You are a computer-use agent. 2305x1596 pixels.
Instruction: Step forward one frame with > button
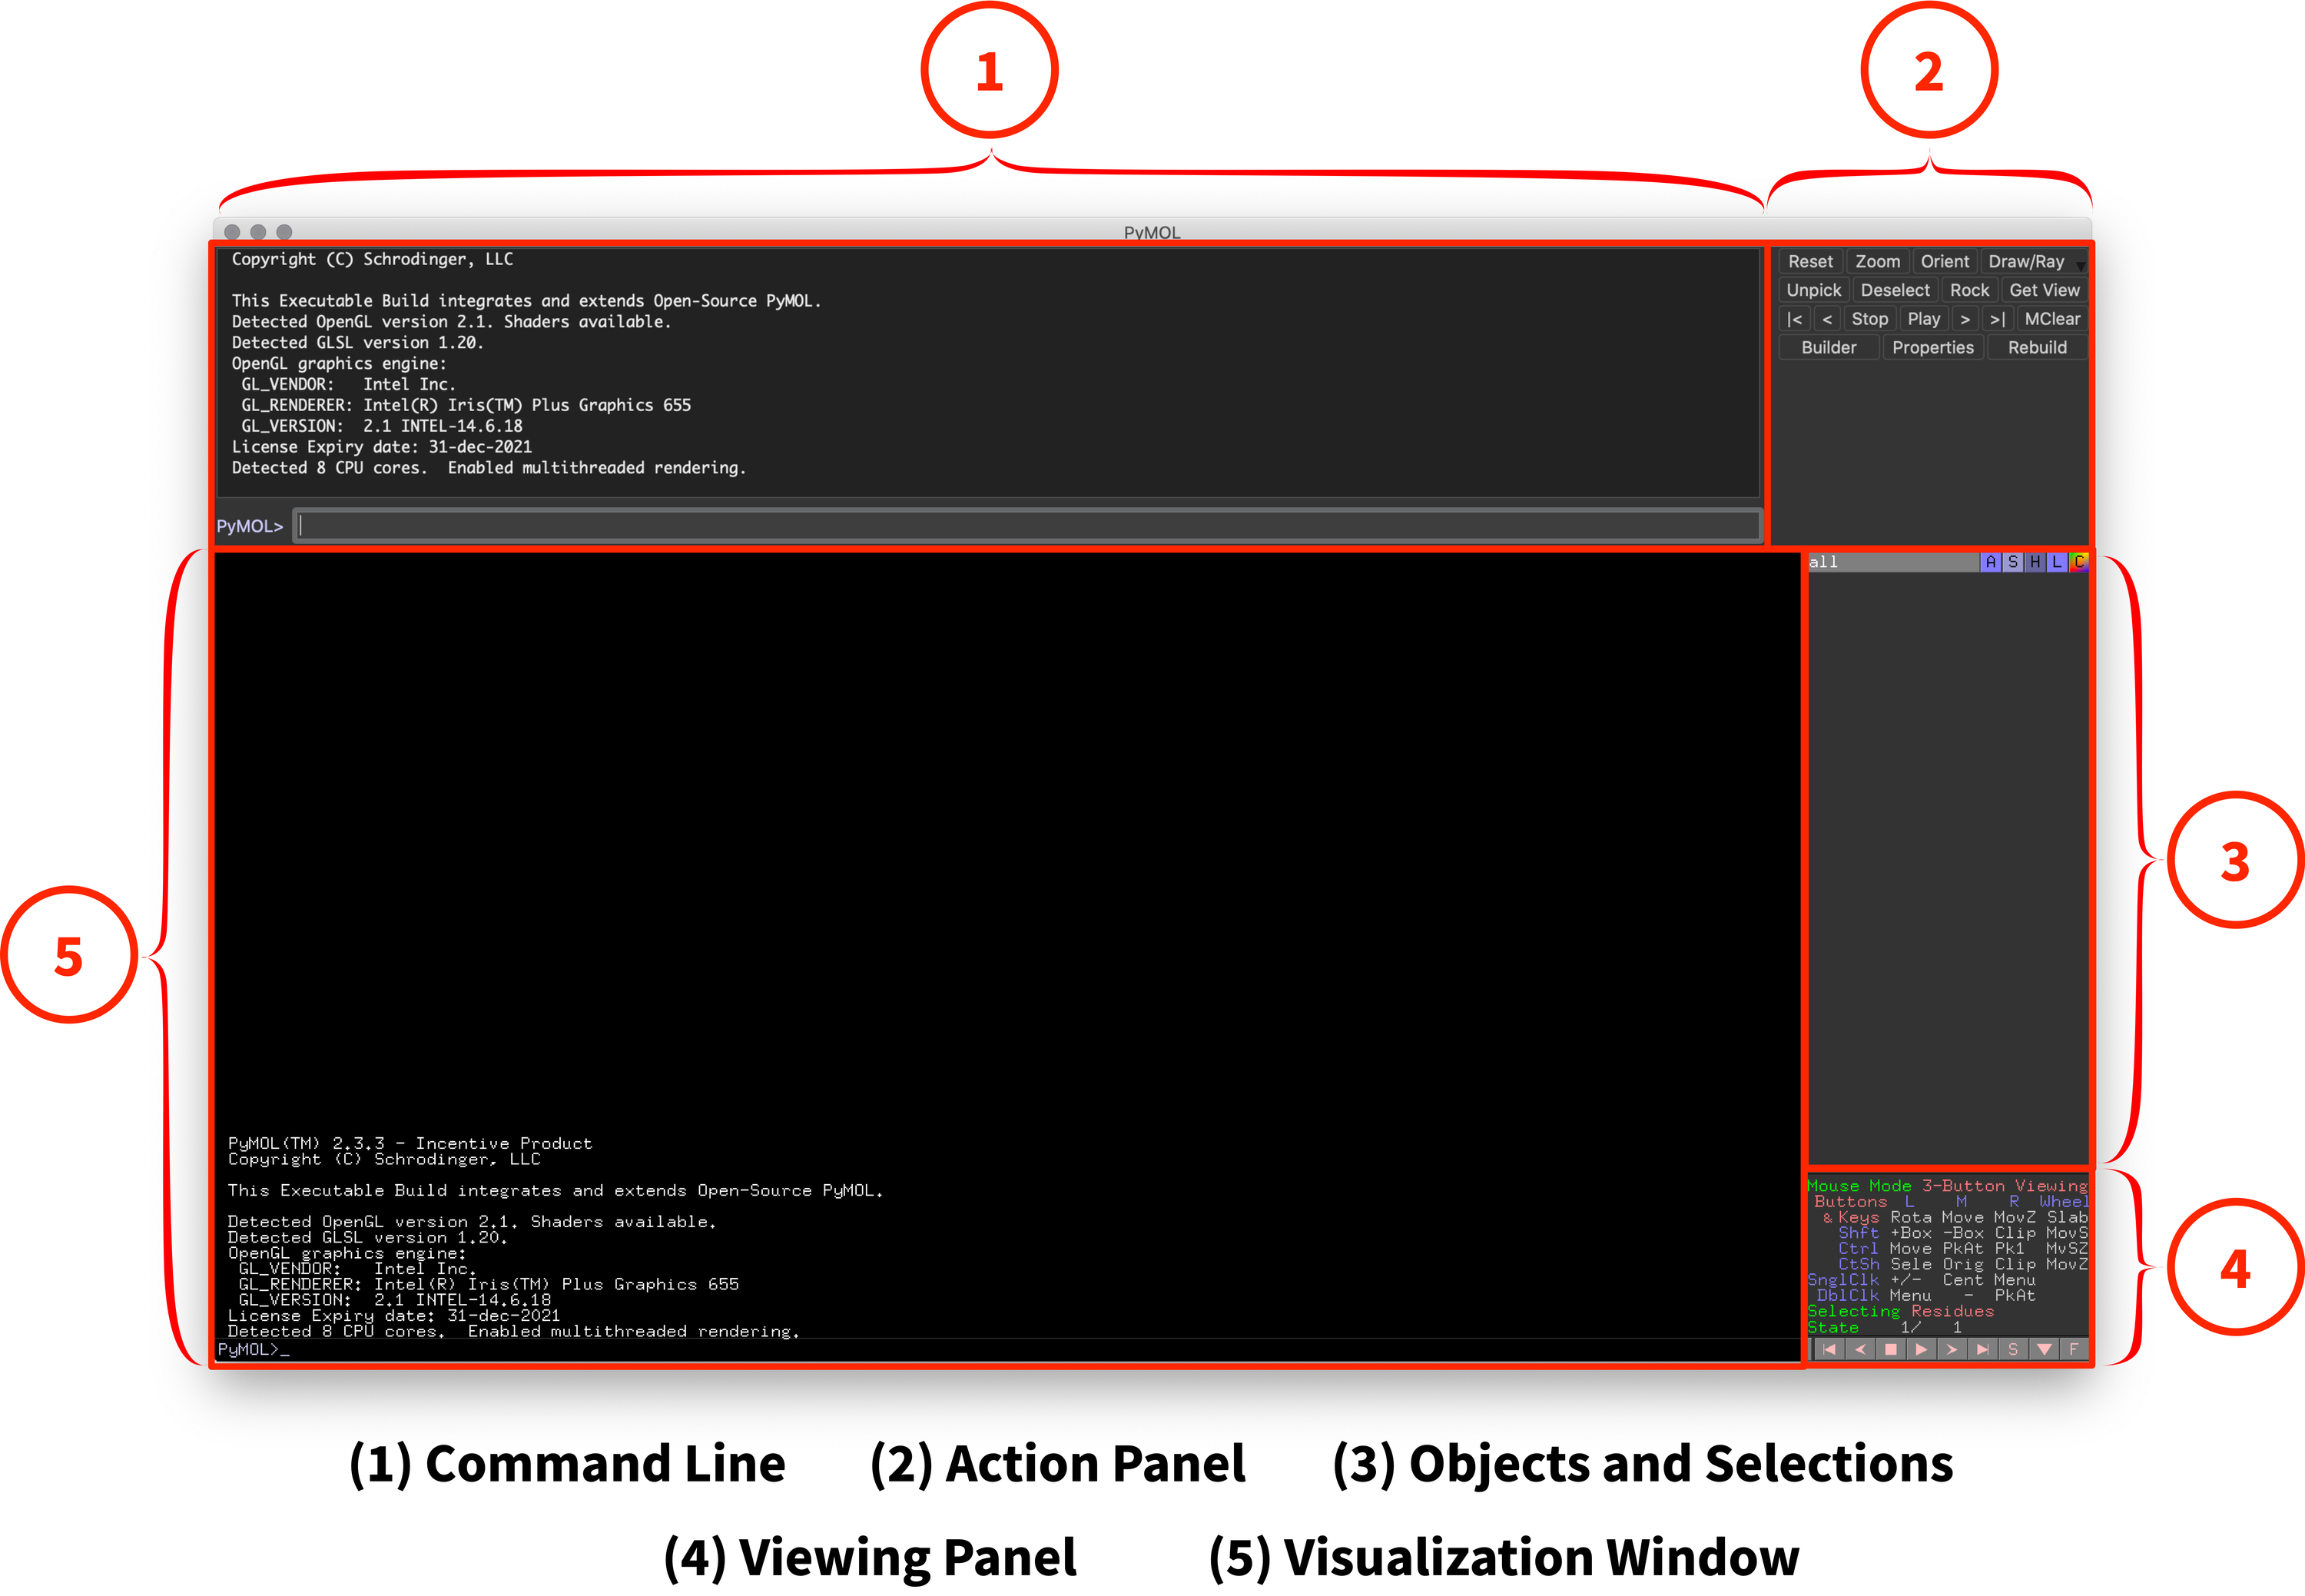pos(1965,319)
